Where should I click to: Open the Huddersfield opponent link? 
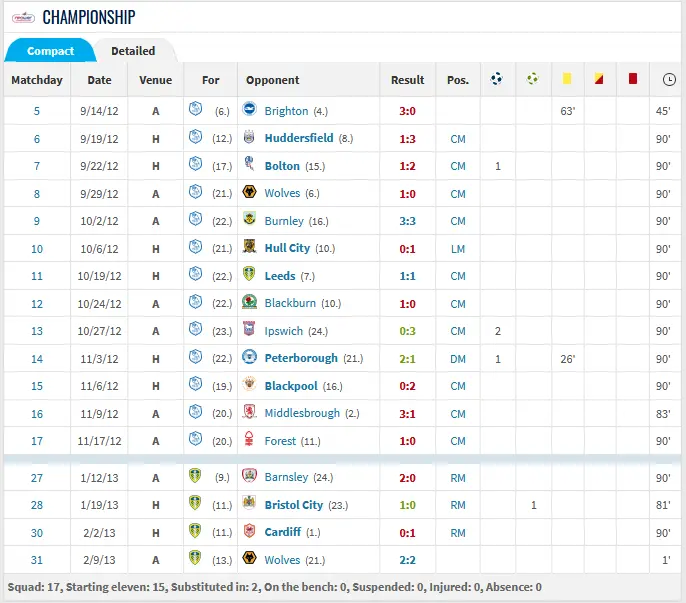pyautogui.click(x=299, y=138)
